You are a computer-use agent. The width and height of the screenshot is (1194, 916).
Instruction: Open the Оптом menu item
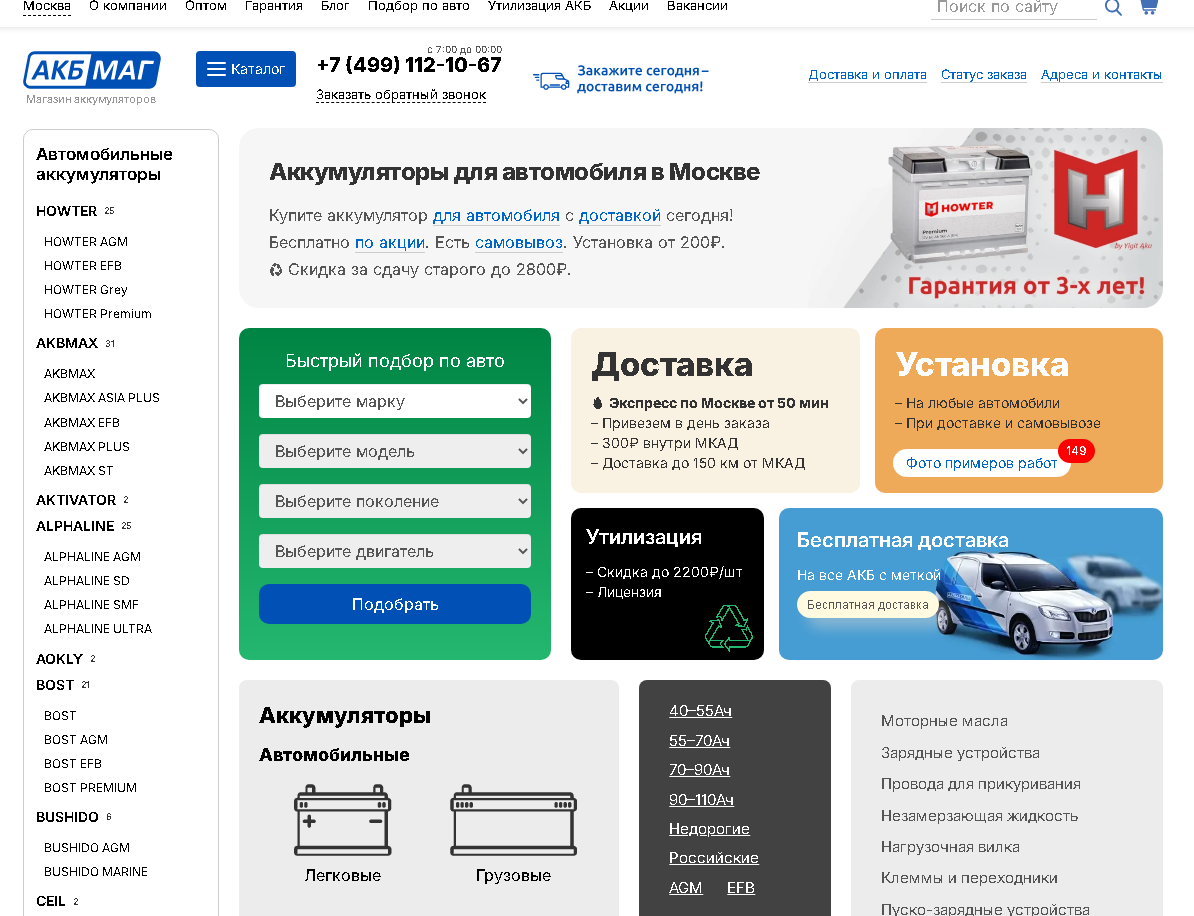206,6
